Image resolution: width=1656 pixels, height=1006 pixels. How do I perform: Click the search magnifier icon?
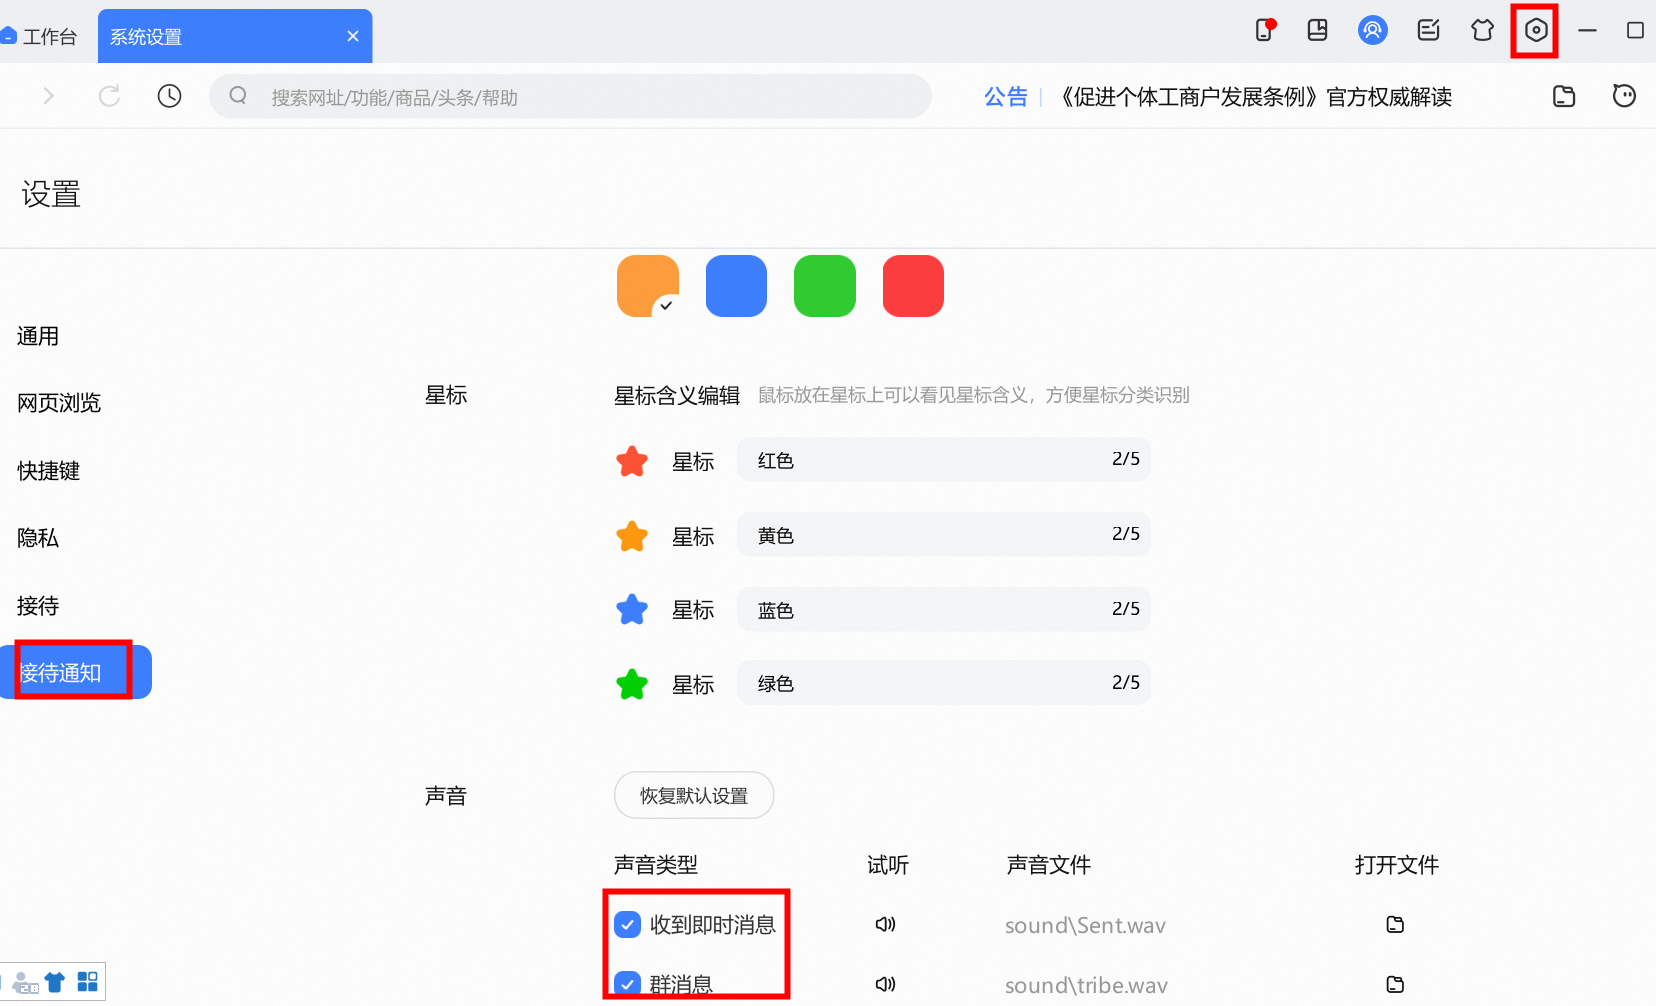pyautogui.click(x=238, y=96)
